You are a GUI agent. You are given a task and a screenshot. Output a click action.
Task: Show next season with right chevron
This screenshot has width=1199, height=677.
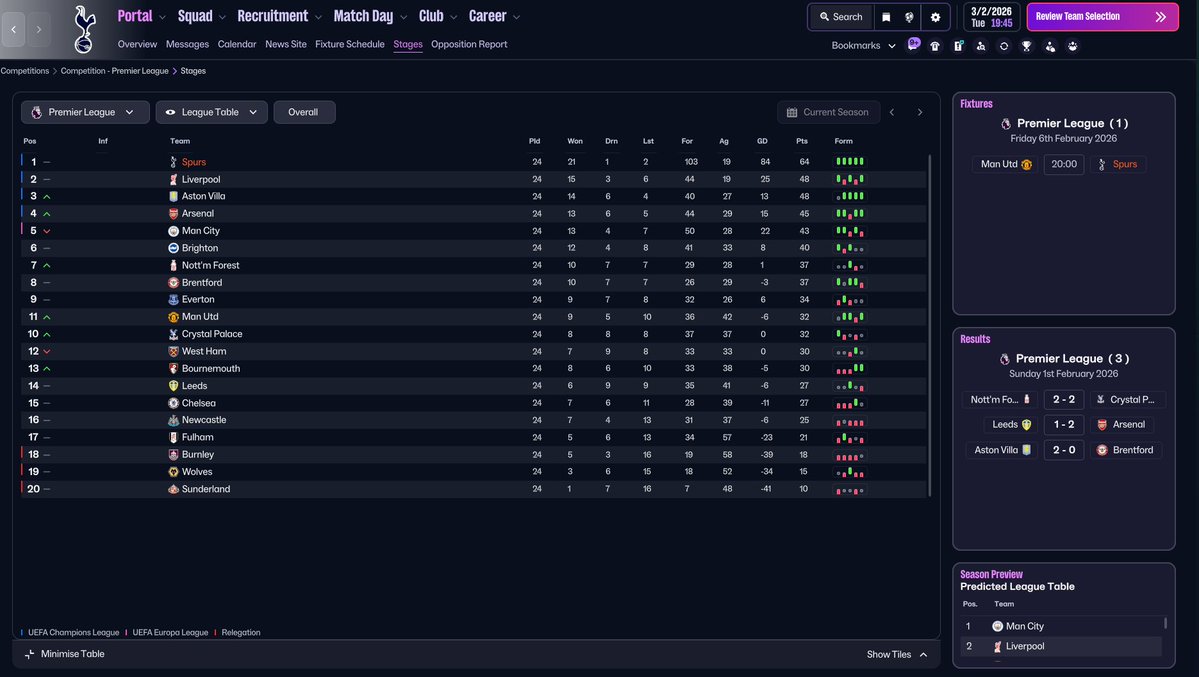(x=920, y=112)
